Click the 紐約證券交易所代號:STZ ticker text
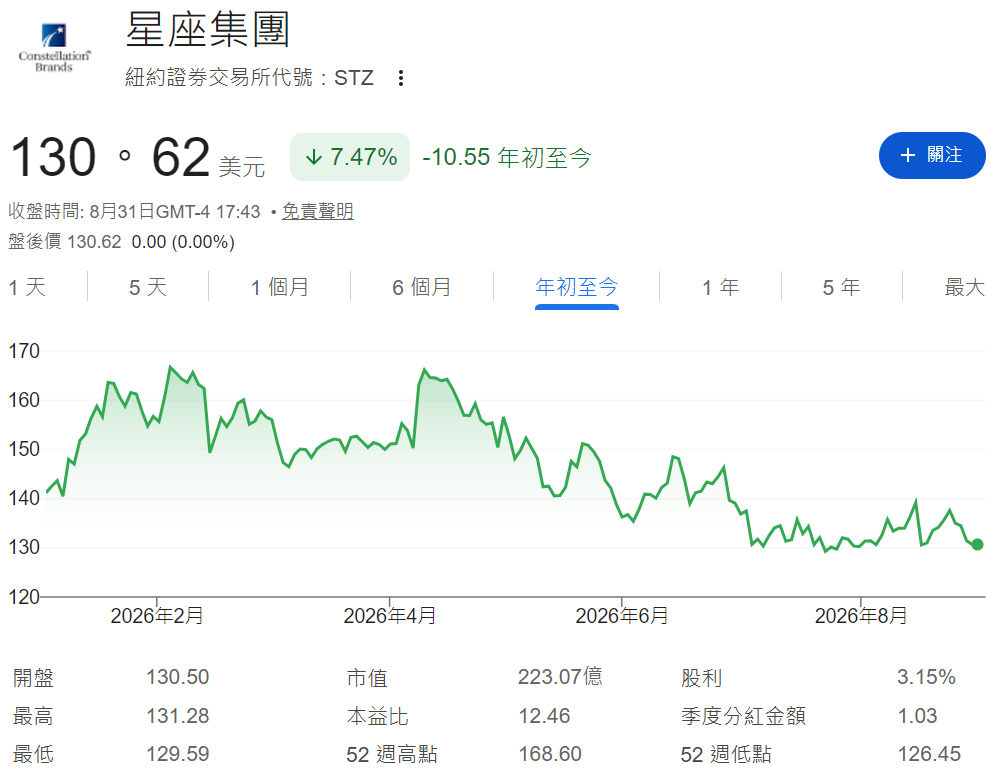The width and height of the screenshot is (995, 773). coord(249,77)
